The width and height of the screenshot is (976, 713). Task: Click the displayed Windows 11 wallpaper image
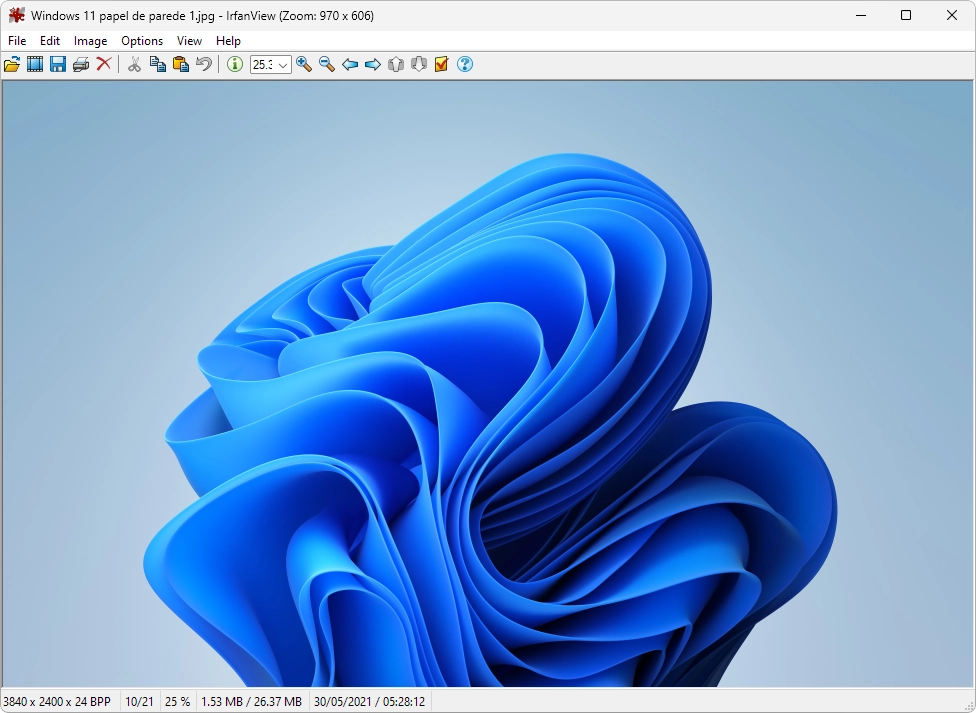tap(487, 384)
